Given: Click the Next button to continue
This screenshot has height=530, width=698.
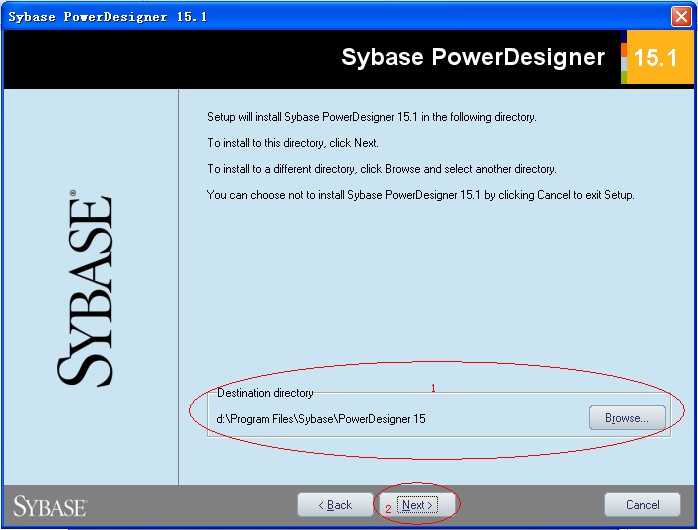Looking at the screenshot, I should tap(417, 505).
